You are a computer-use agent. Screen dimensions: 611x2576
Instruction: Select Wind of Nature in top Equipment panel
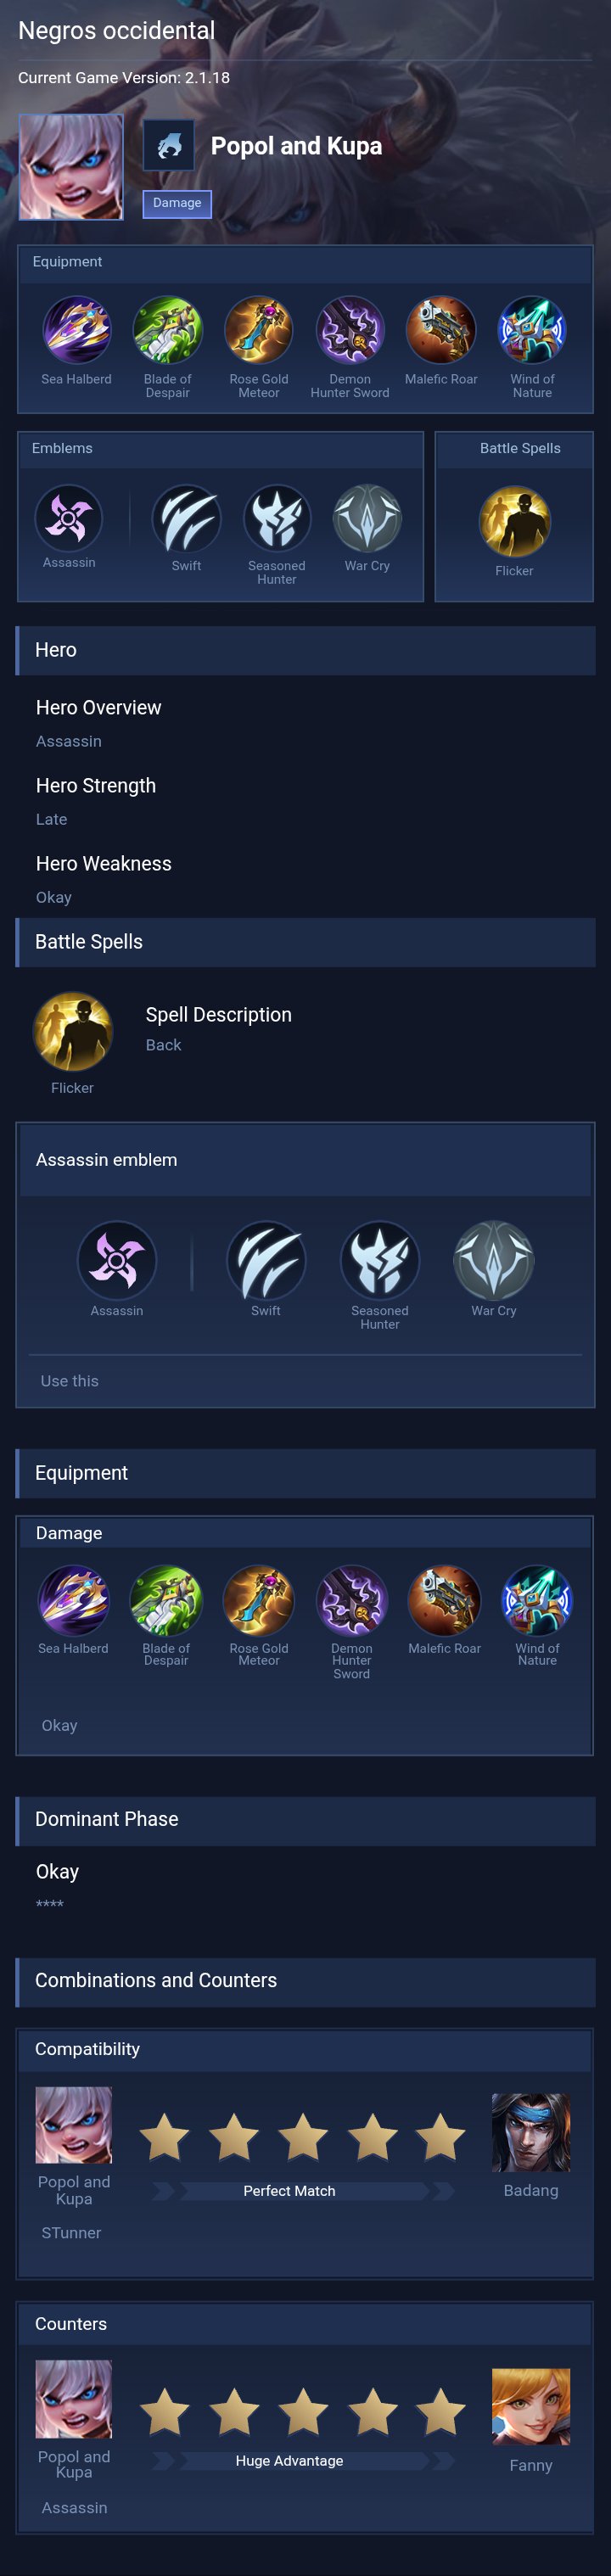coord(532,330)
